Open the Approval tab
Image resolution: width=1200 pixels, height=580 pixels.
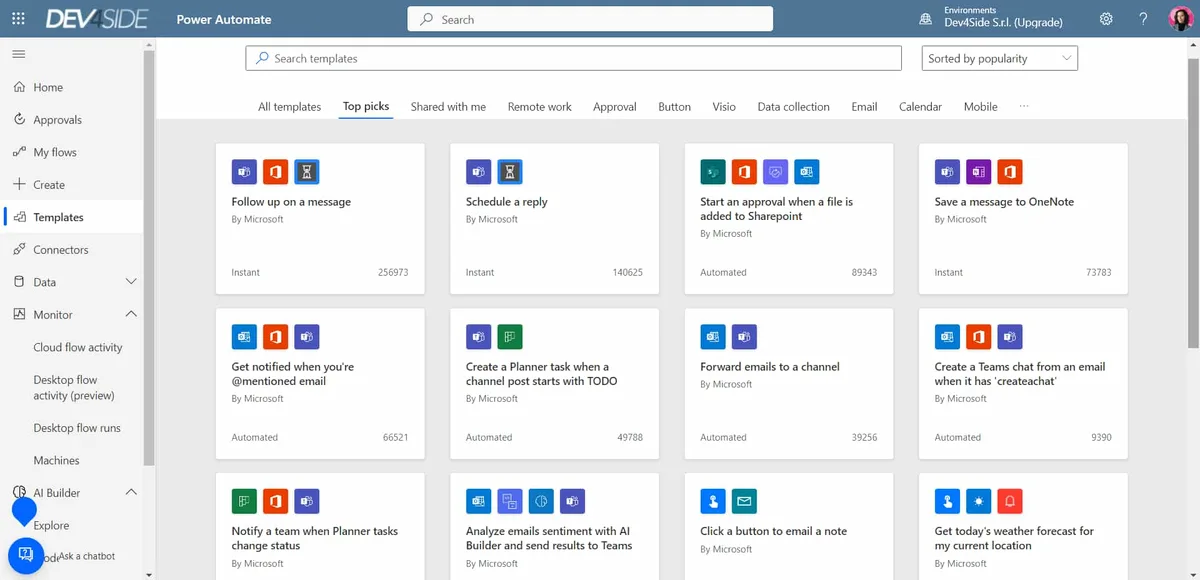coord(615,106)
